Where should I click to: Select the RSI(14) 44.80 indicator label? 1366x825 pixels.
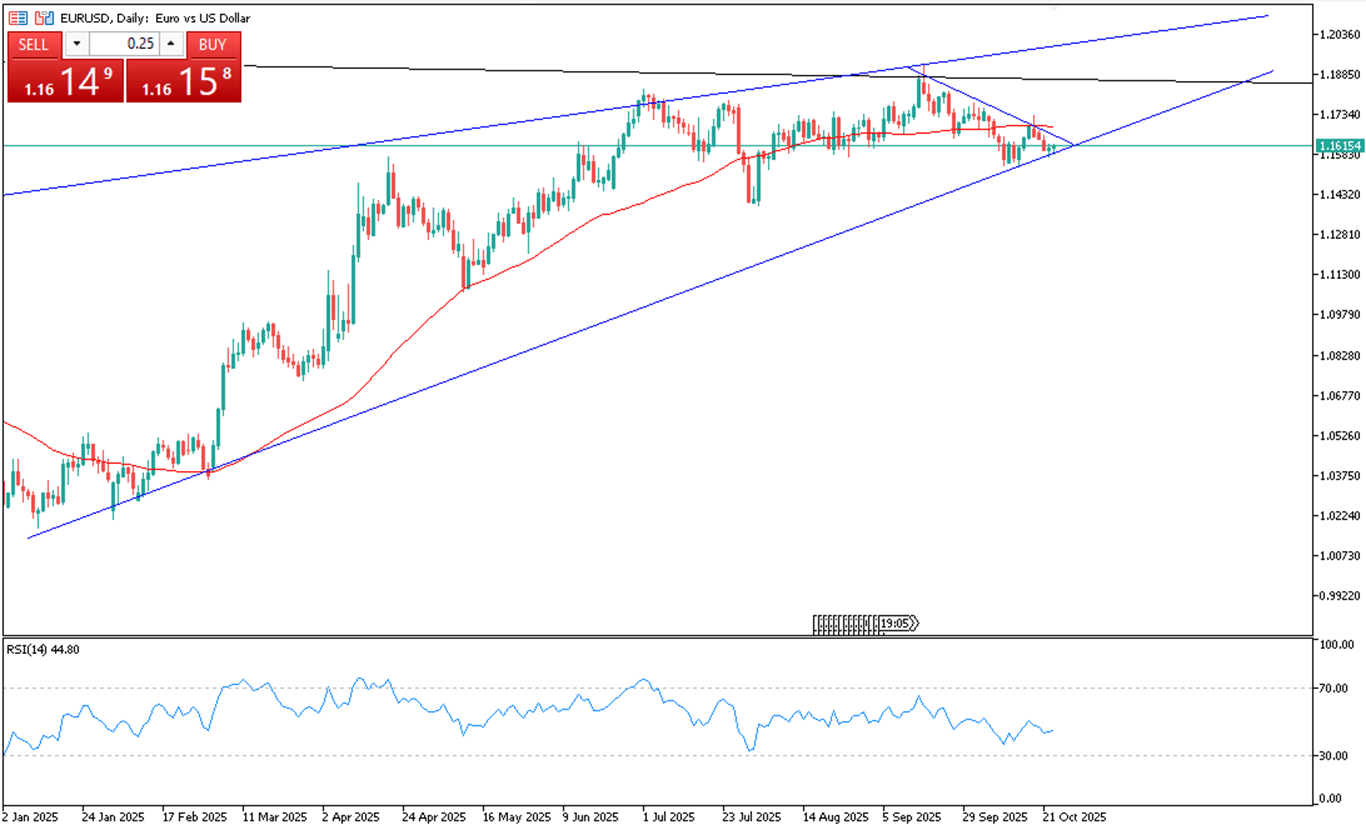coord(43,650)
